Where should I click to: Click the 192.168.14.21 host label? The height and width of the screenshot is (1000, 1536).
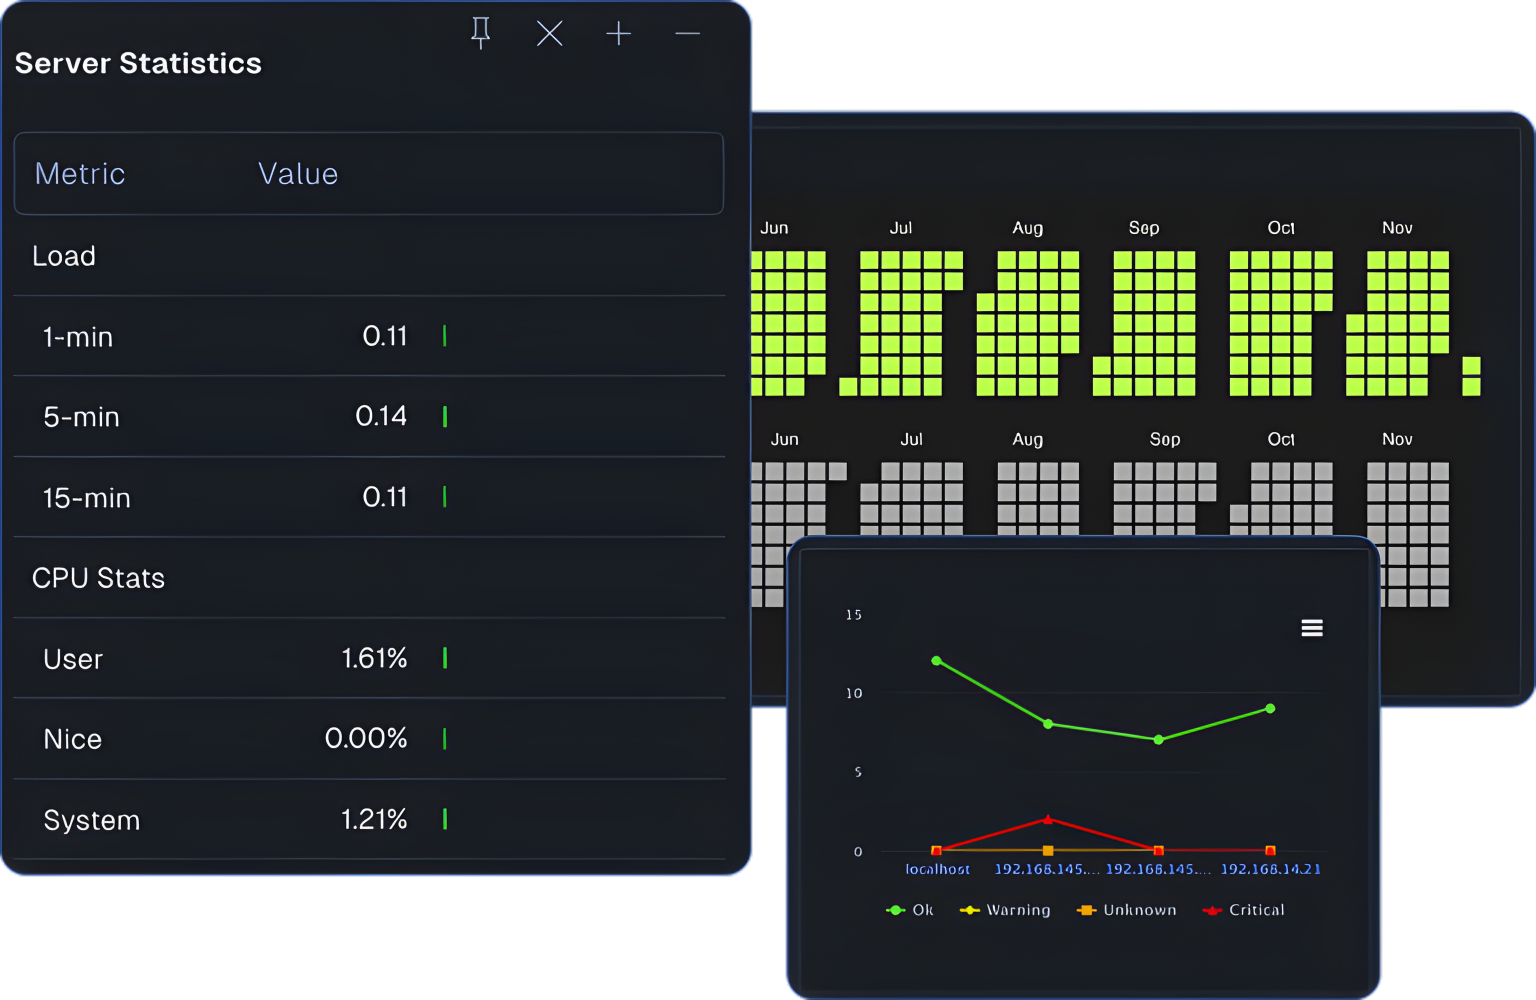1269,869
